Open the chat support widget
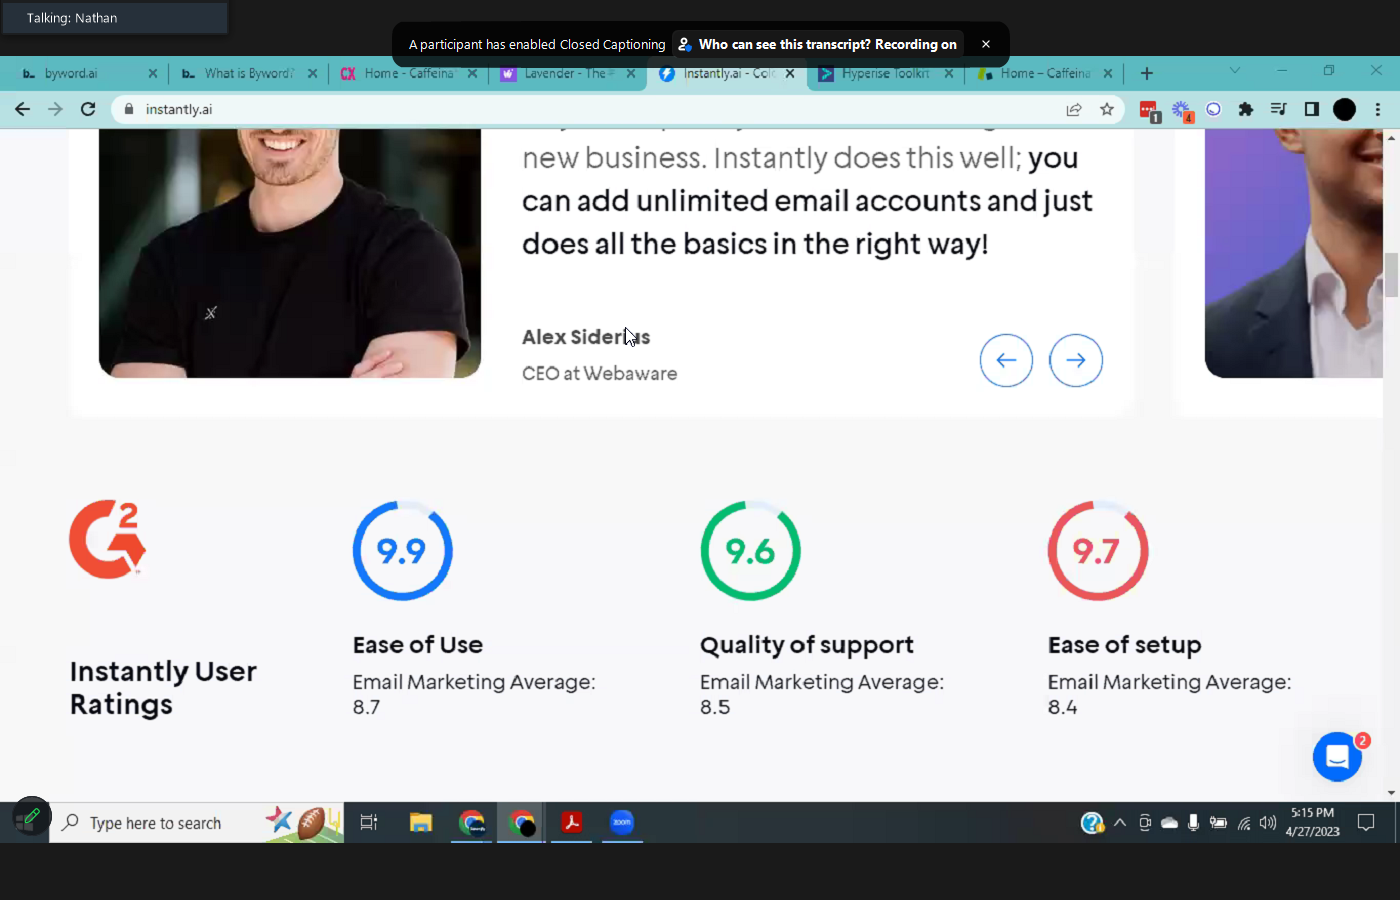Image resolution: width=1400 pixels, height=900 pixels. (1337, 758)
